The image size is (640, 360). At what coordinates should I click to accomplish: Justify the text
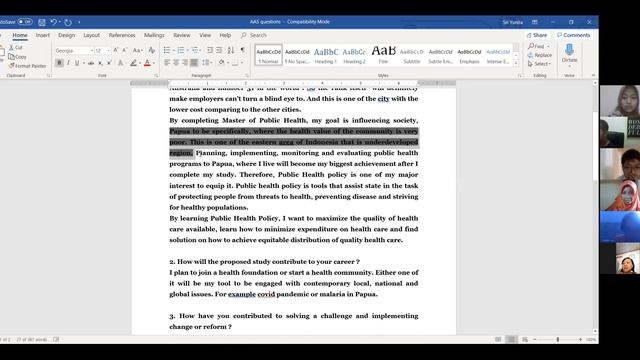pyautogui.click(x=194, y=63)
